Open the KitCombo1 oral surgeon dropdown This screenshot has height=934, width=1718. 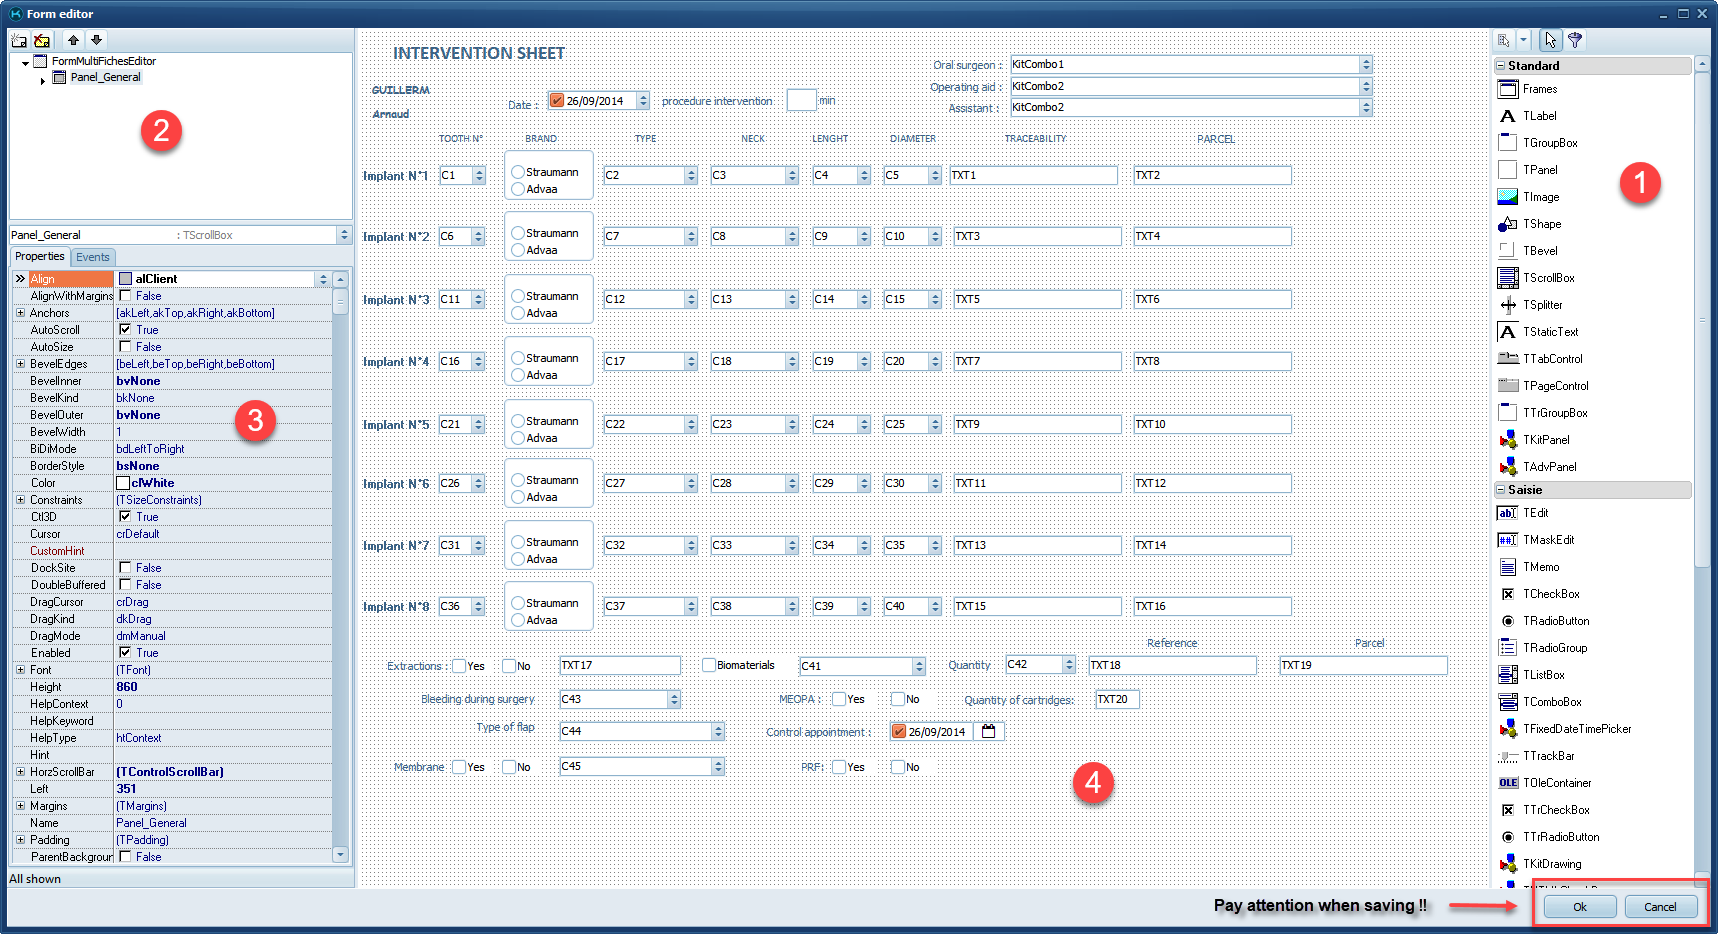pos(1366,64)
